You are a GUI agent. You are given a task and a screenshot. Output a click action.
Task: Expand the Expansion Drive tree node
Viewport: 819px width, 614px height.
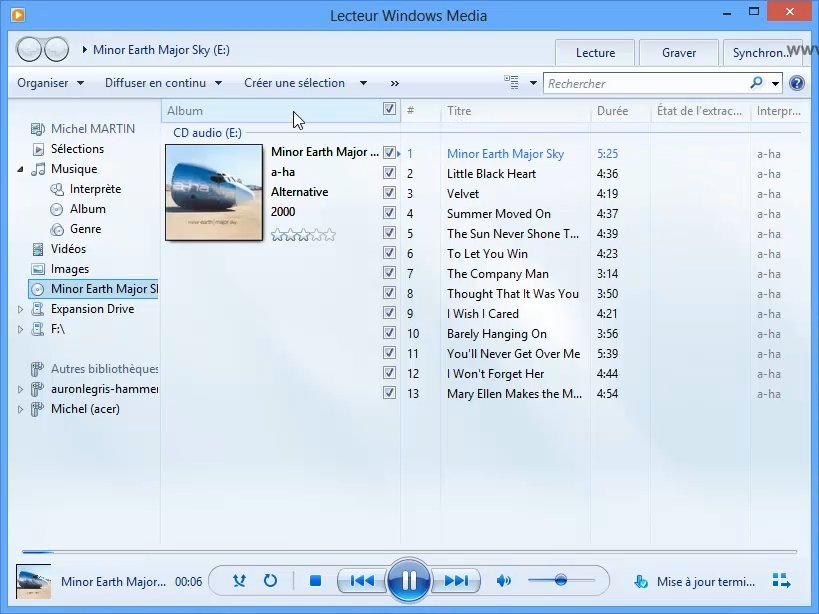tap(21, 309)
